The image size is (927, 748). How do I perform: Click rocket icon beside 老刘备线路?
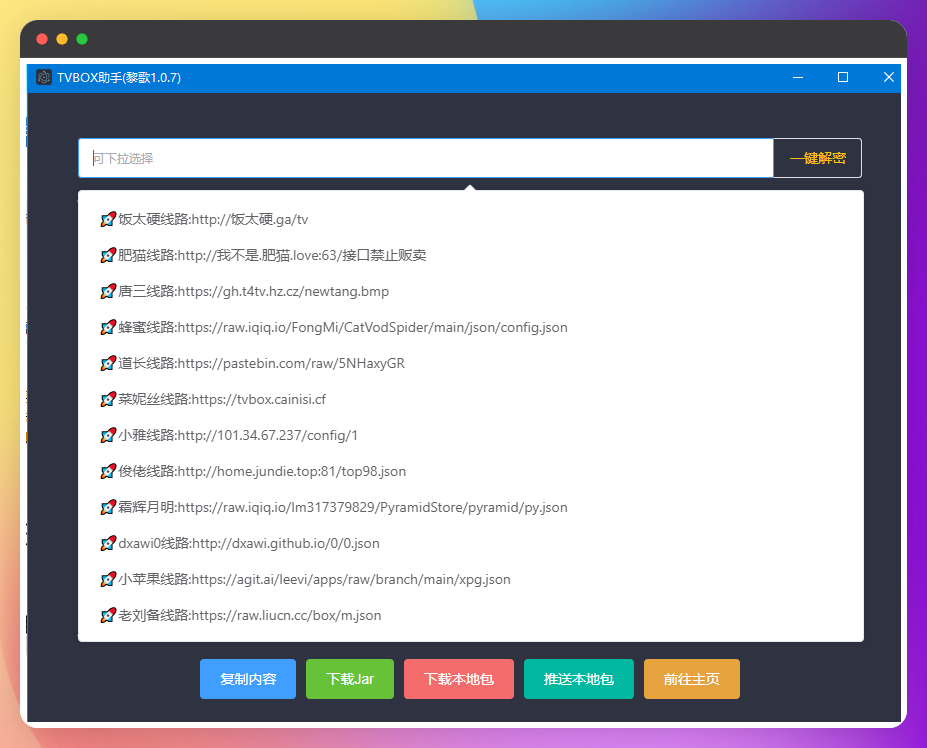[108, 616]
